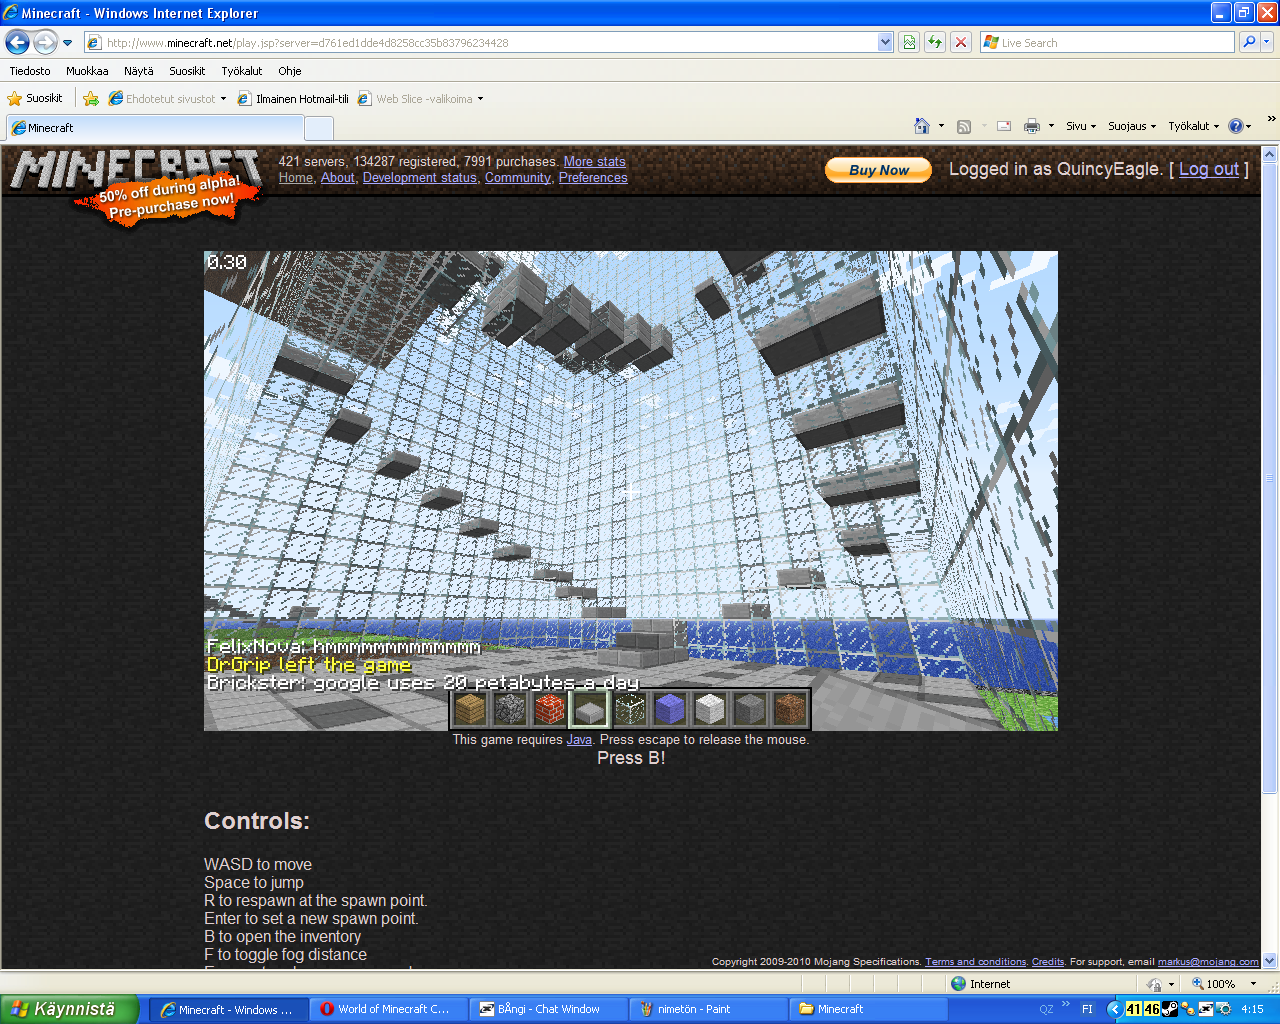The image size is (1280, 1024).
Task: Open the Preferences link
Action: (593, 177)
